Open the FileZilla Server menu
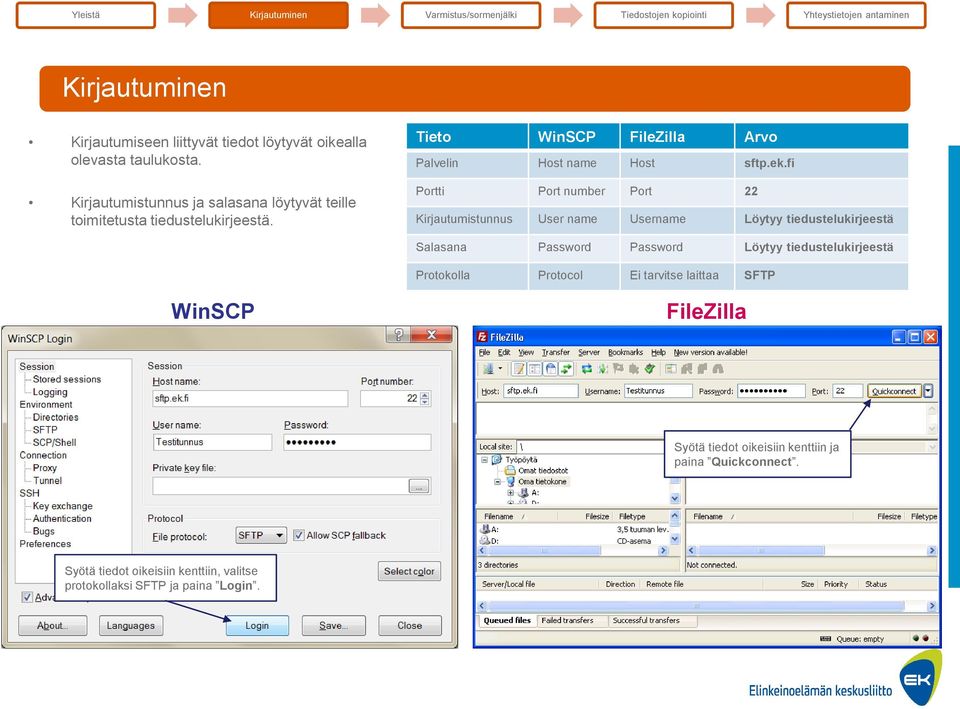The height and width of the screenshot is (709, 960). click(589, 353)
